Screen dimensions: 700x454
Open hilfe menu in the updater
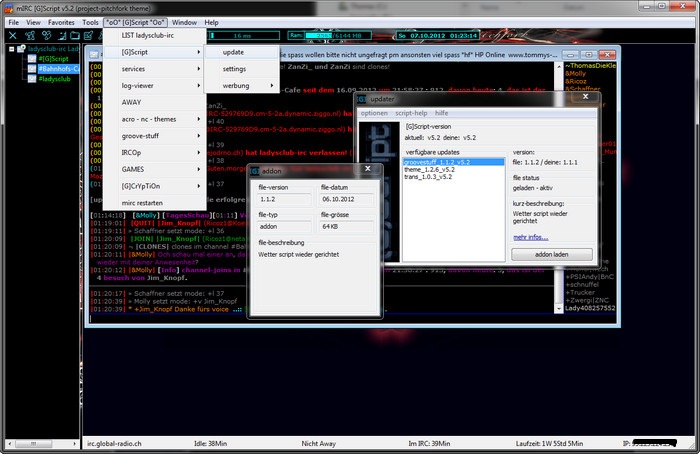[x=442, y=113]
